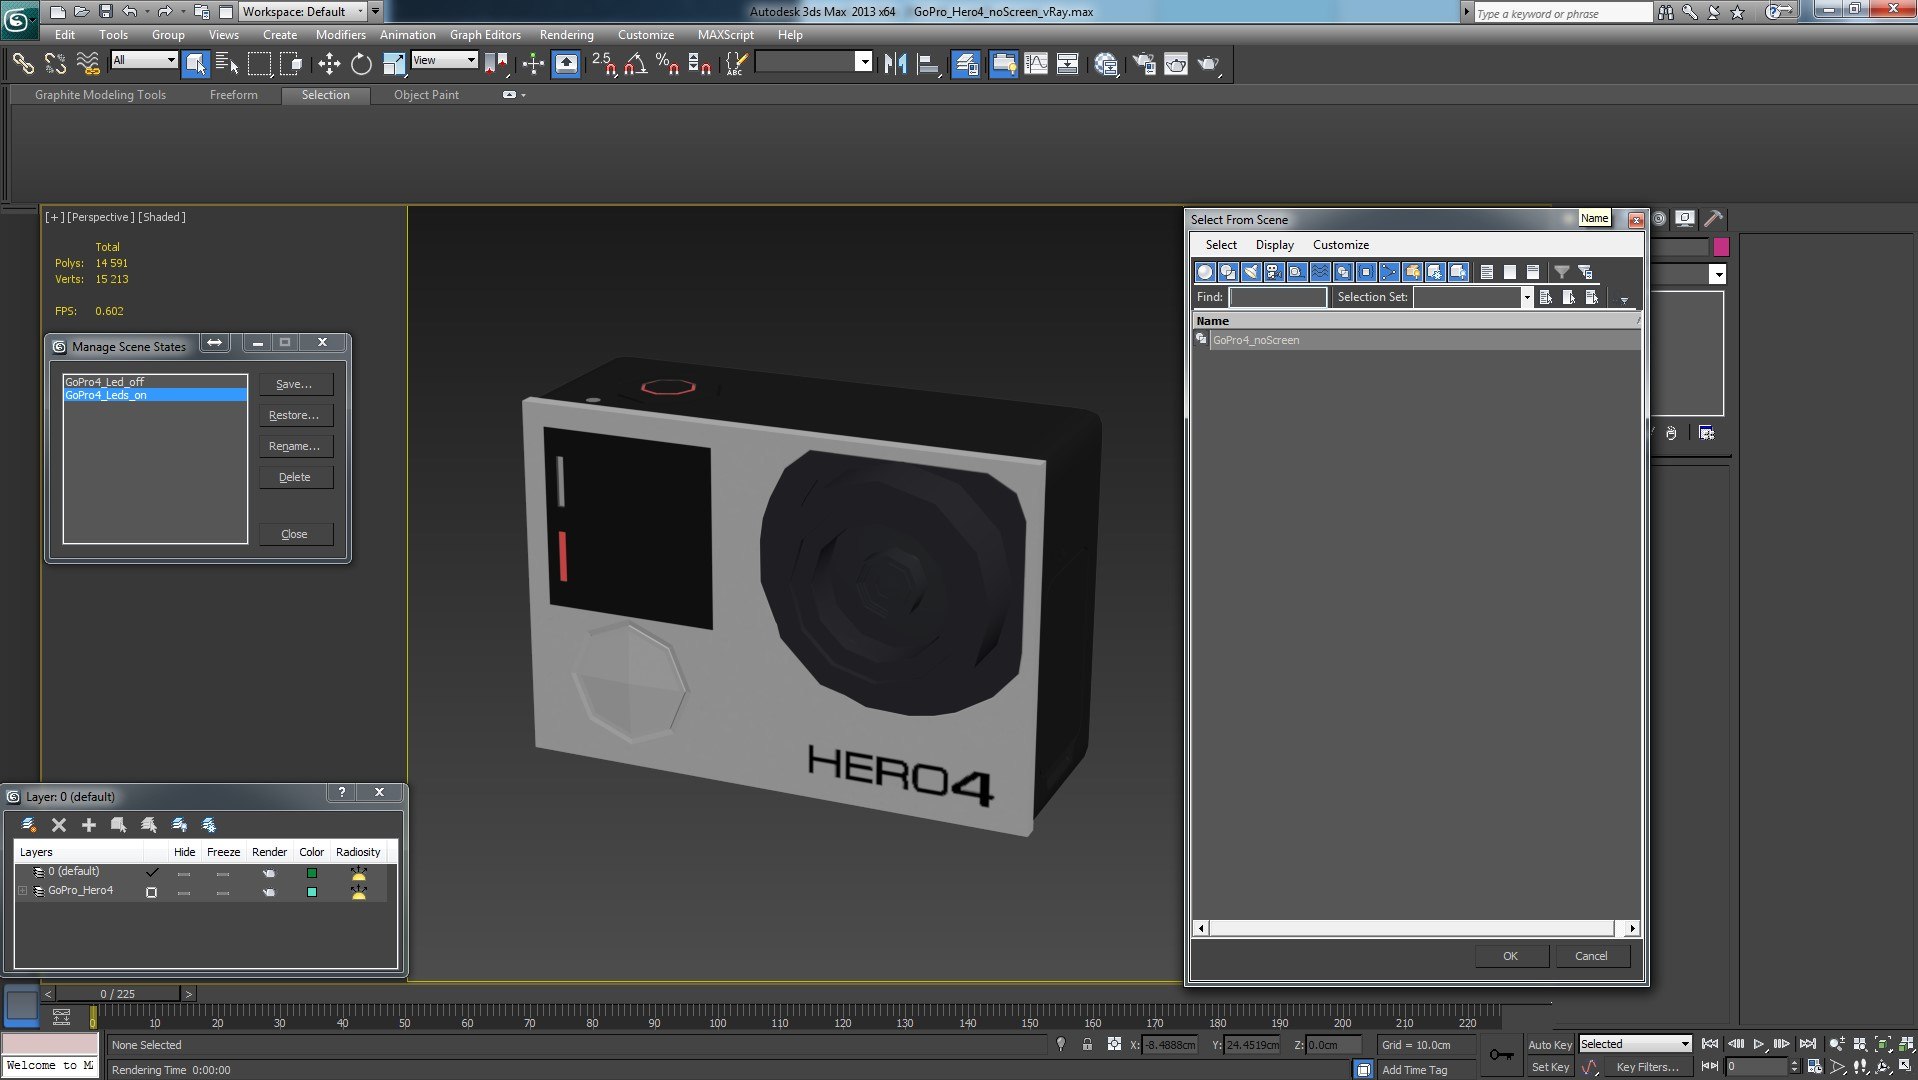The height and width of the screenshot is (1080, 1918).
Task: Switch to the Freeform ribbon tab
Action: tap(234, 95)
